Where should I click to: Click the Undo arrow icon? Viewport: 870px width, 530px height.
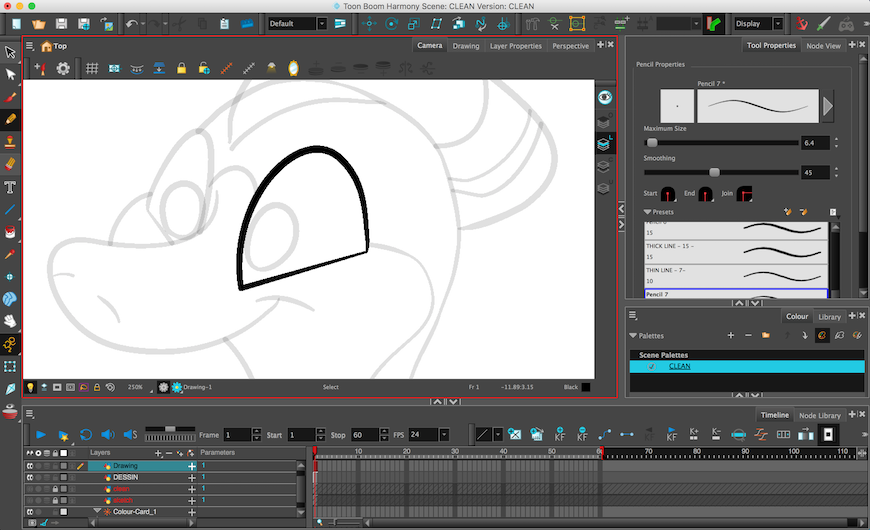(x=131, y=24)
